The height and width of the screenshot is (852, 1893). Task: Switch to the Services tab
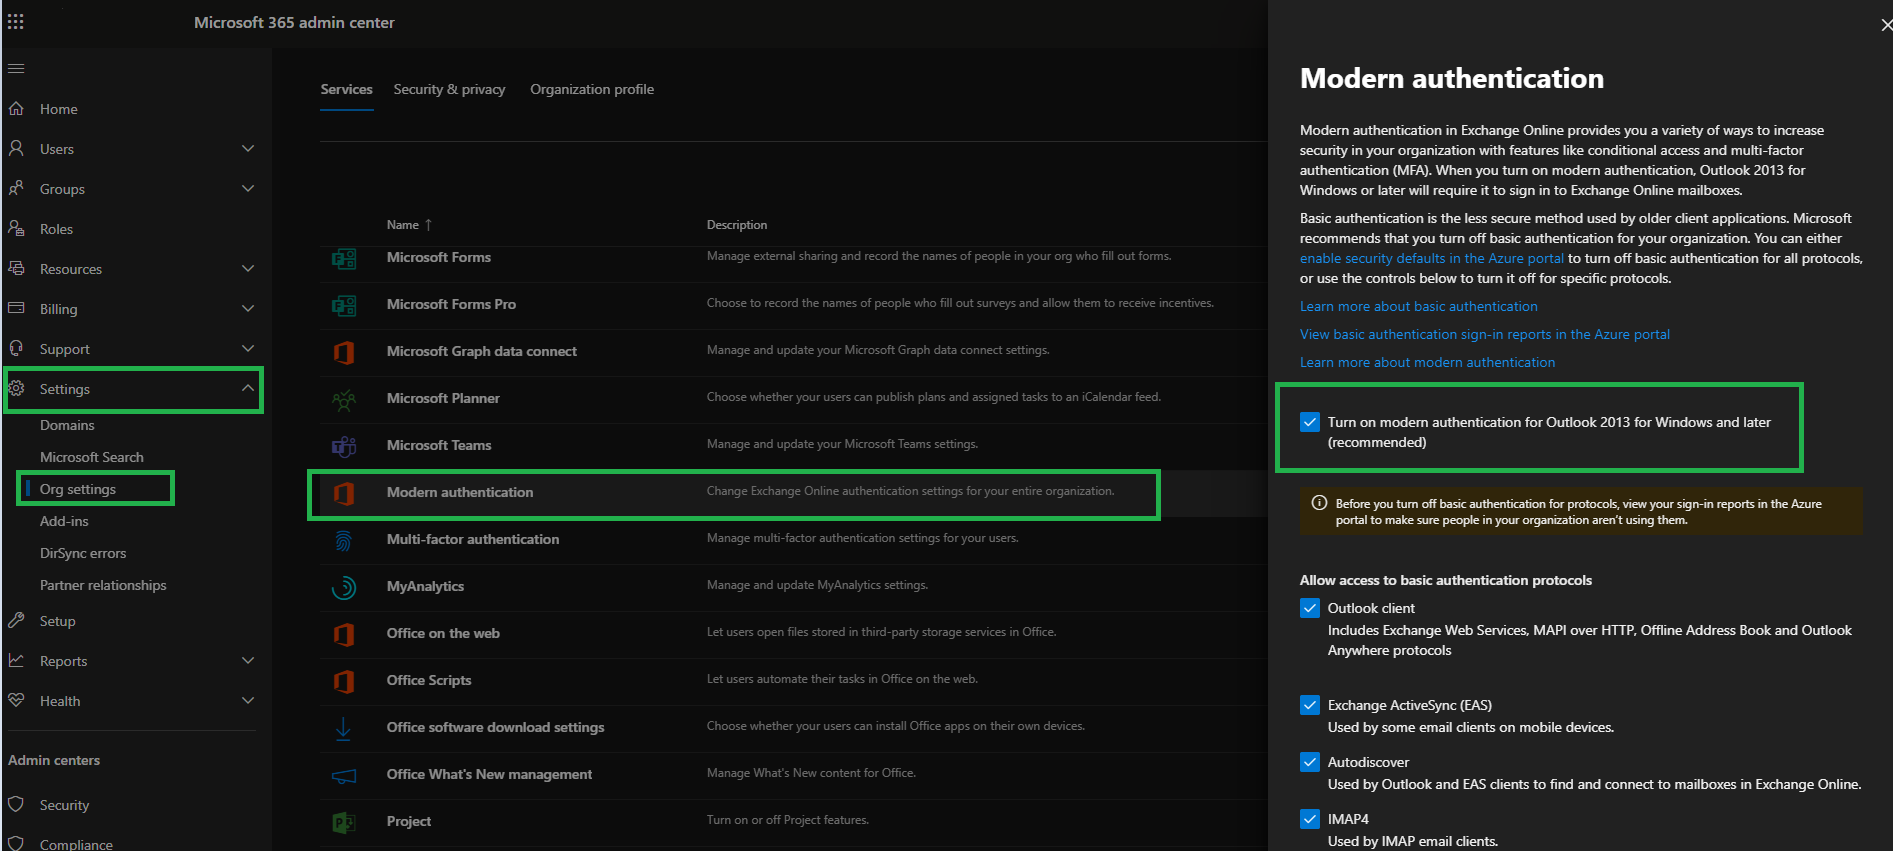pyautogui.click(x=346, y=90)
